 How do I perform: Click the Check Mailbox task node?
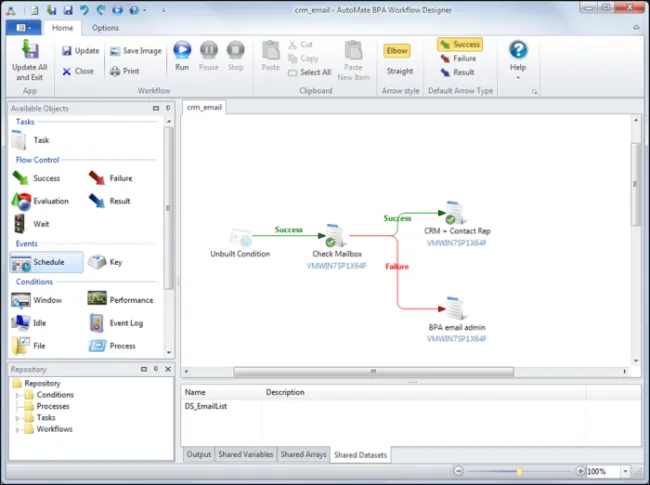tap(337, 245)
